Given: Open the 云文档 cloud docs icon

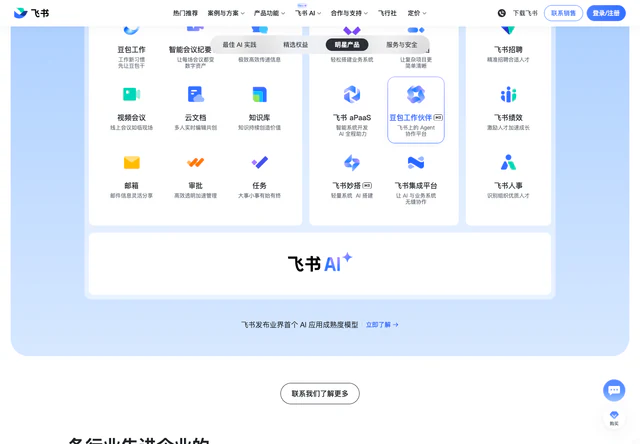Looking at the screenshot, I should (x=196, y=94).
